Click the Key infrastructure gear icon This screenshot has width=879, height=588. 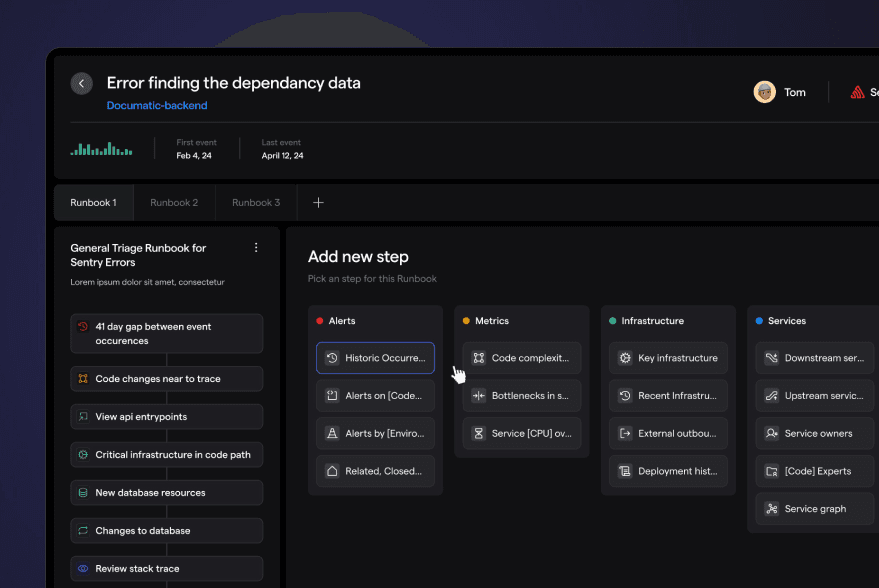pyautogui.click(x=624, y=358)
